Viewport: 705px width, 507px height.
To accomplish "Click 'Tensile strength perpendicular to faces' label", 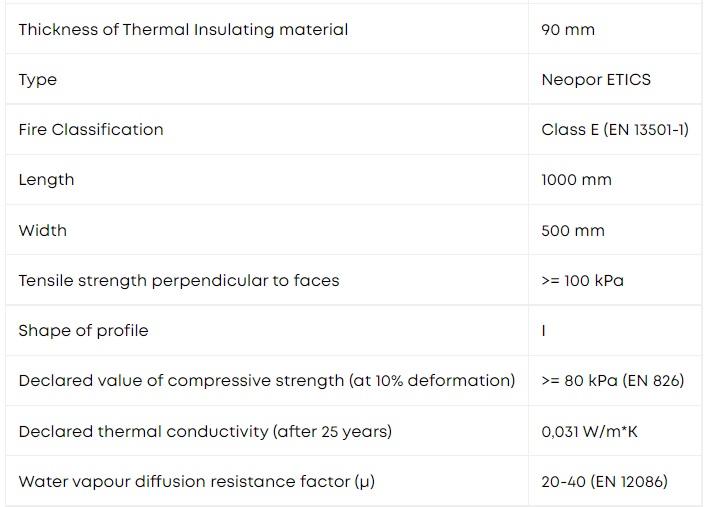I will coord(179,280).
